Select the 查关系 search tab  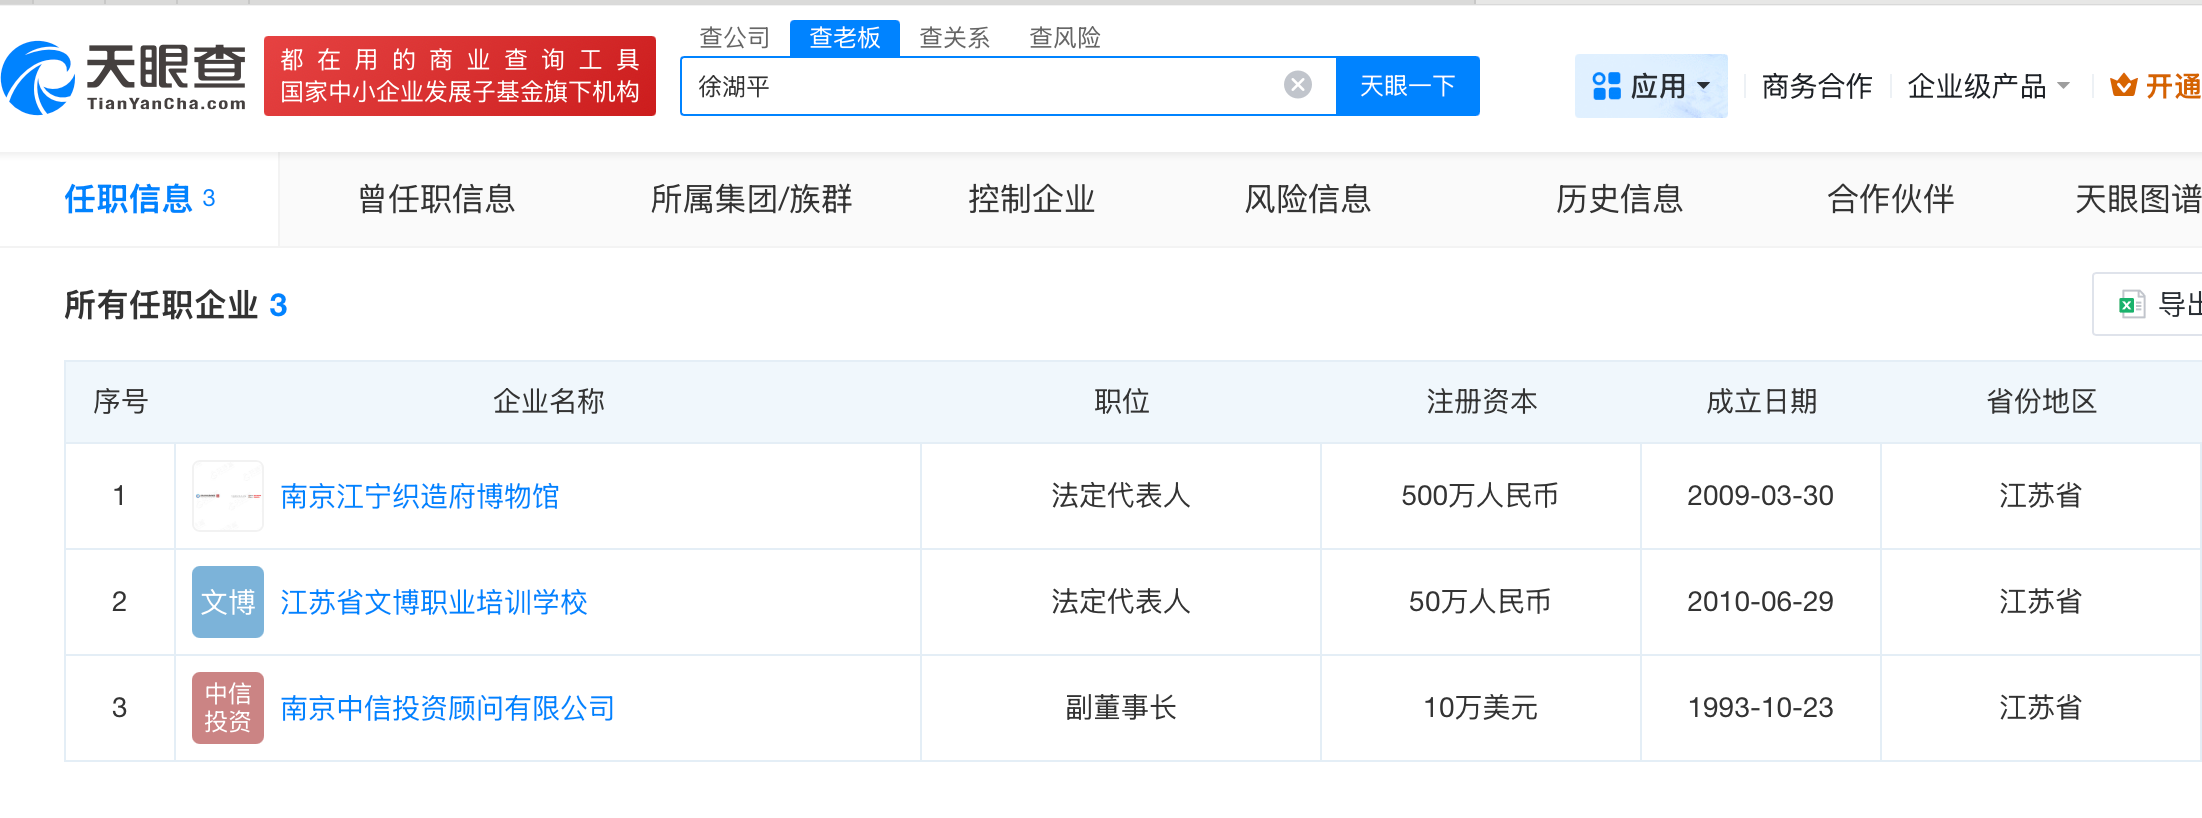coord(955,38)
